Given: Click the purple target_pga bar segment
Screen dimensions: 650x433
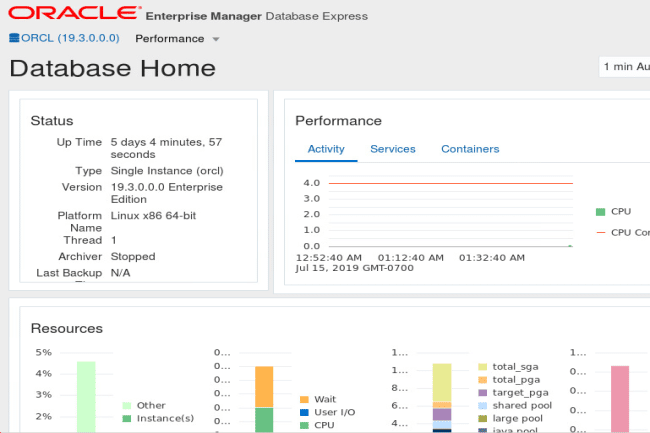Looking at the screenshot, I should (x=442, y=414).
